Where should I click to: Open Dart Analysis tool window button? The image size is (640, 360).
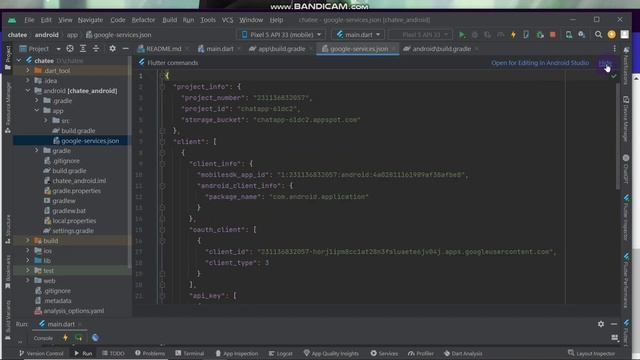click(x=463, y=353)
